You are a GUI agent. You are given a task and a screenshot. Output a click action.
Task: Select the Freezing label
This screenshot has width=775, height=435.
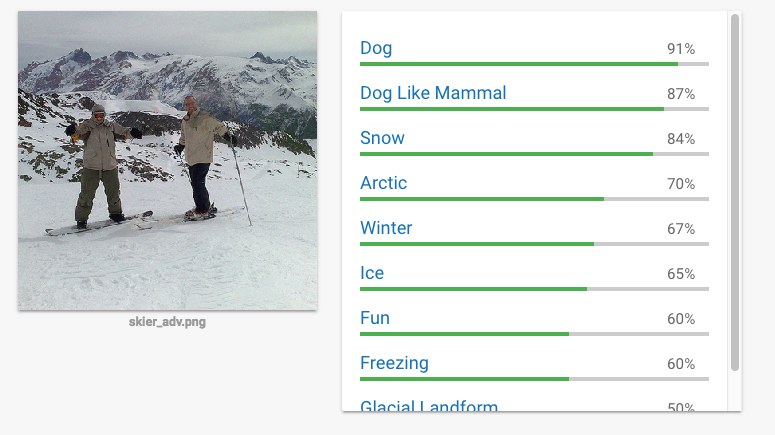pos(394,363)
